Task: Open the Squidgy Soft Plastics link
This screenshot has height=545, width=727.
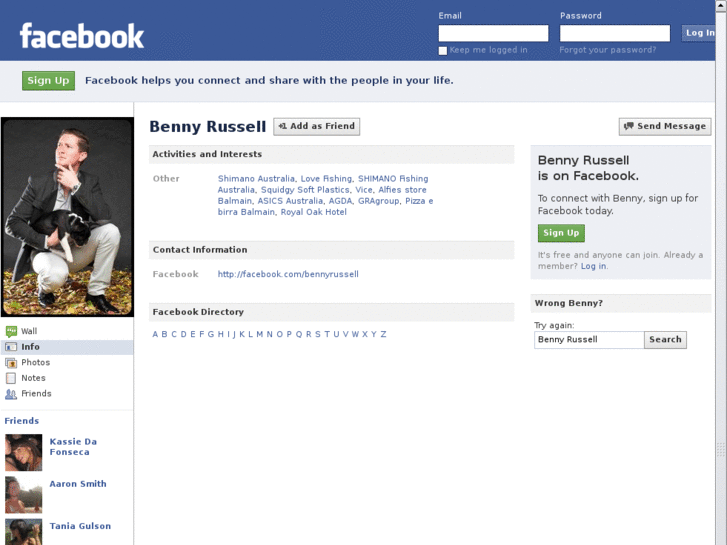Action: (305, 190)
